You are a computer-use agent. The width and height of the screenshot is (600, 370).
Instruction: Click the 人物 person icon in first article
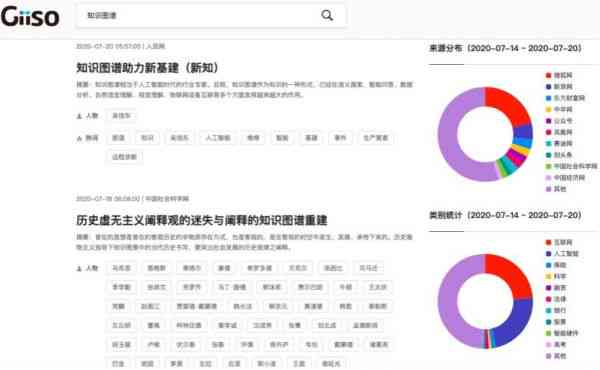point(80,116)
